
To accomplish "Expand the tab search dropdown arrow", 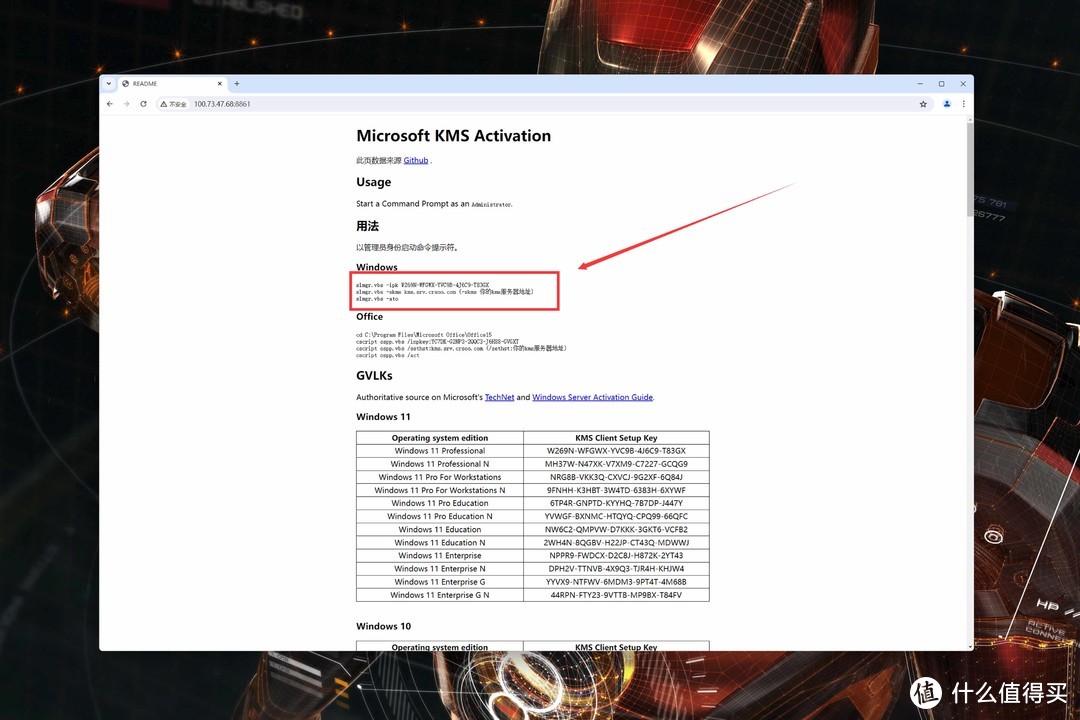I will pos(109,84).
